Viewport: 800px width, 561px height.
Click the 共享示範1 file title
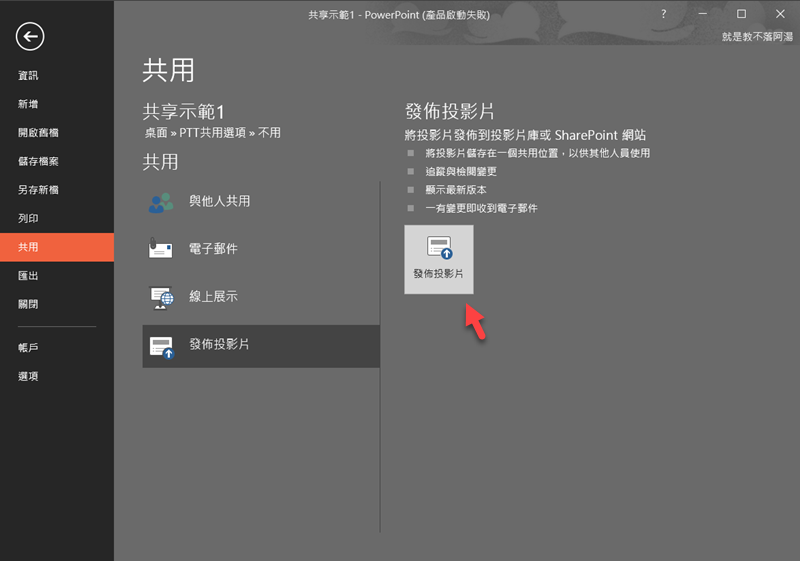click(183, 111)
